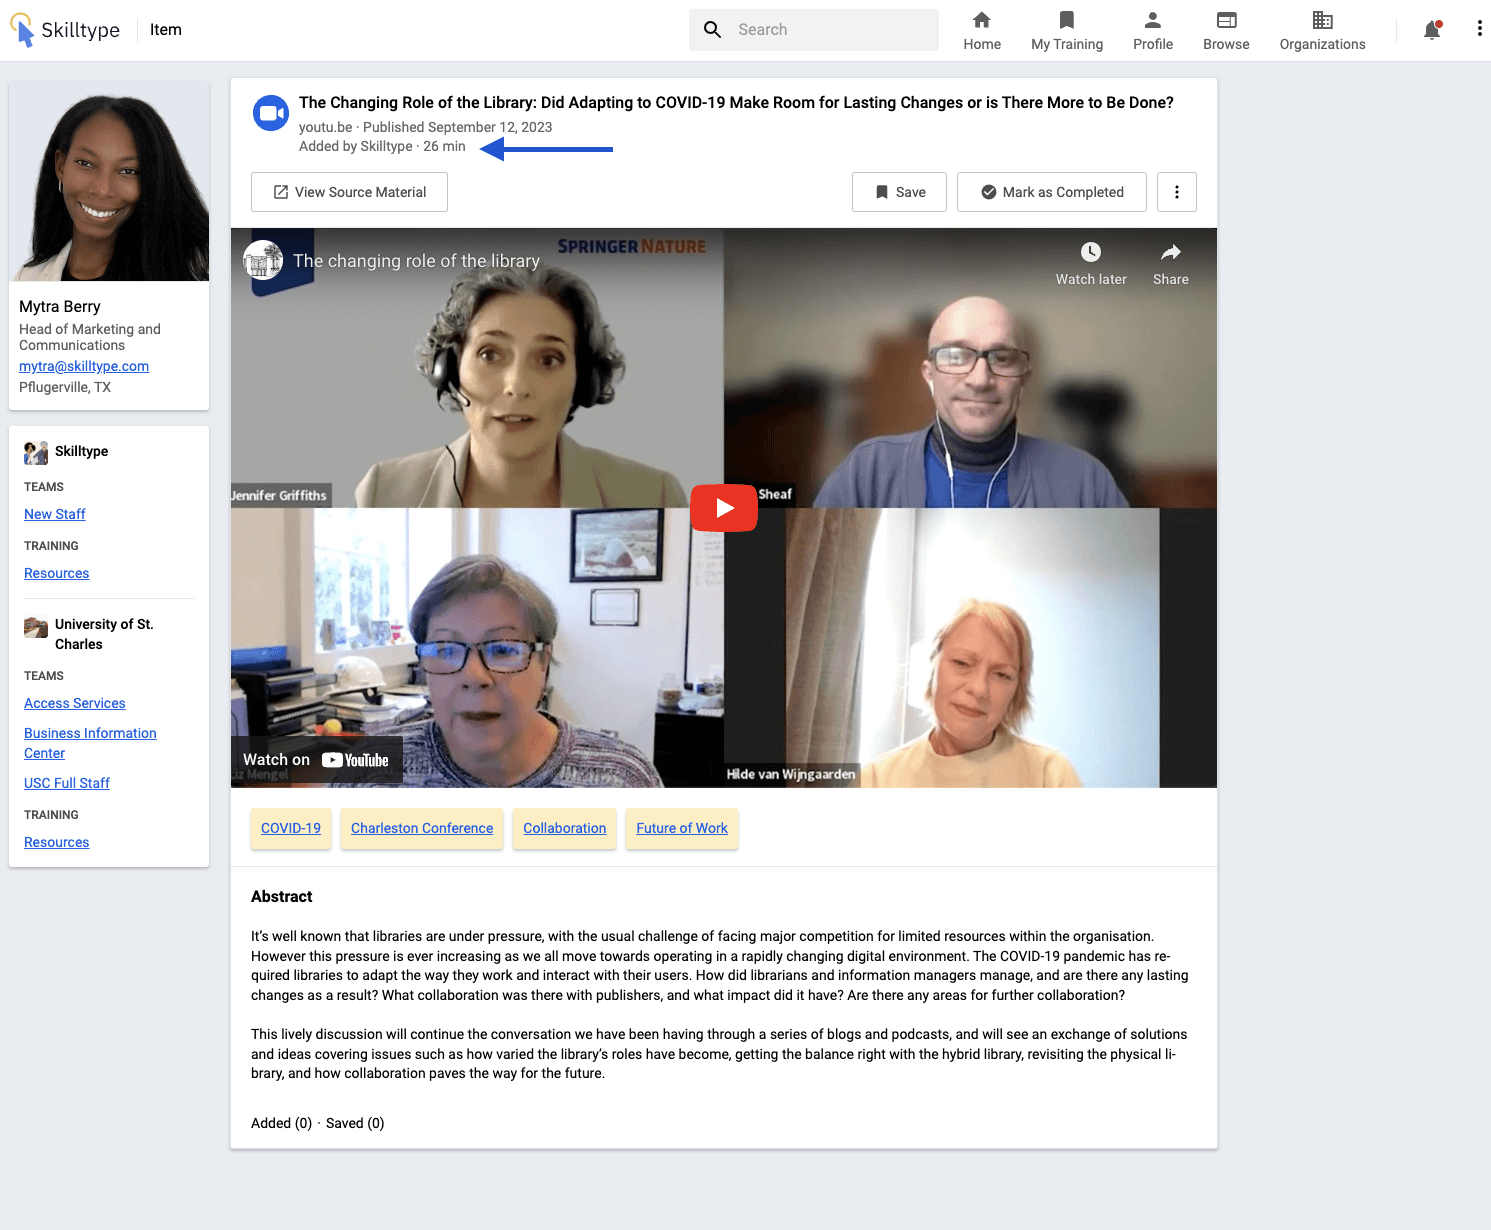Click the item title heading
This screenshot has width=1491, height=1230.
click(x=736, y=102)
